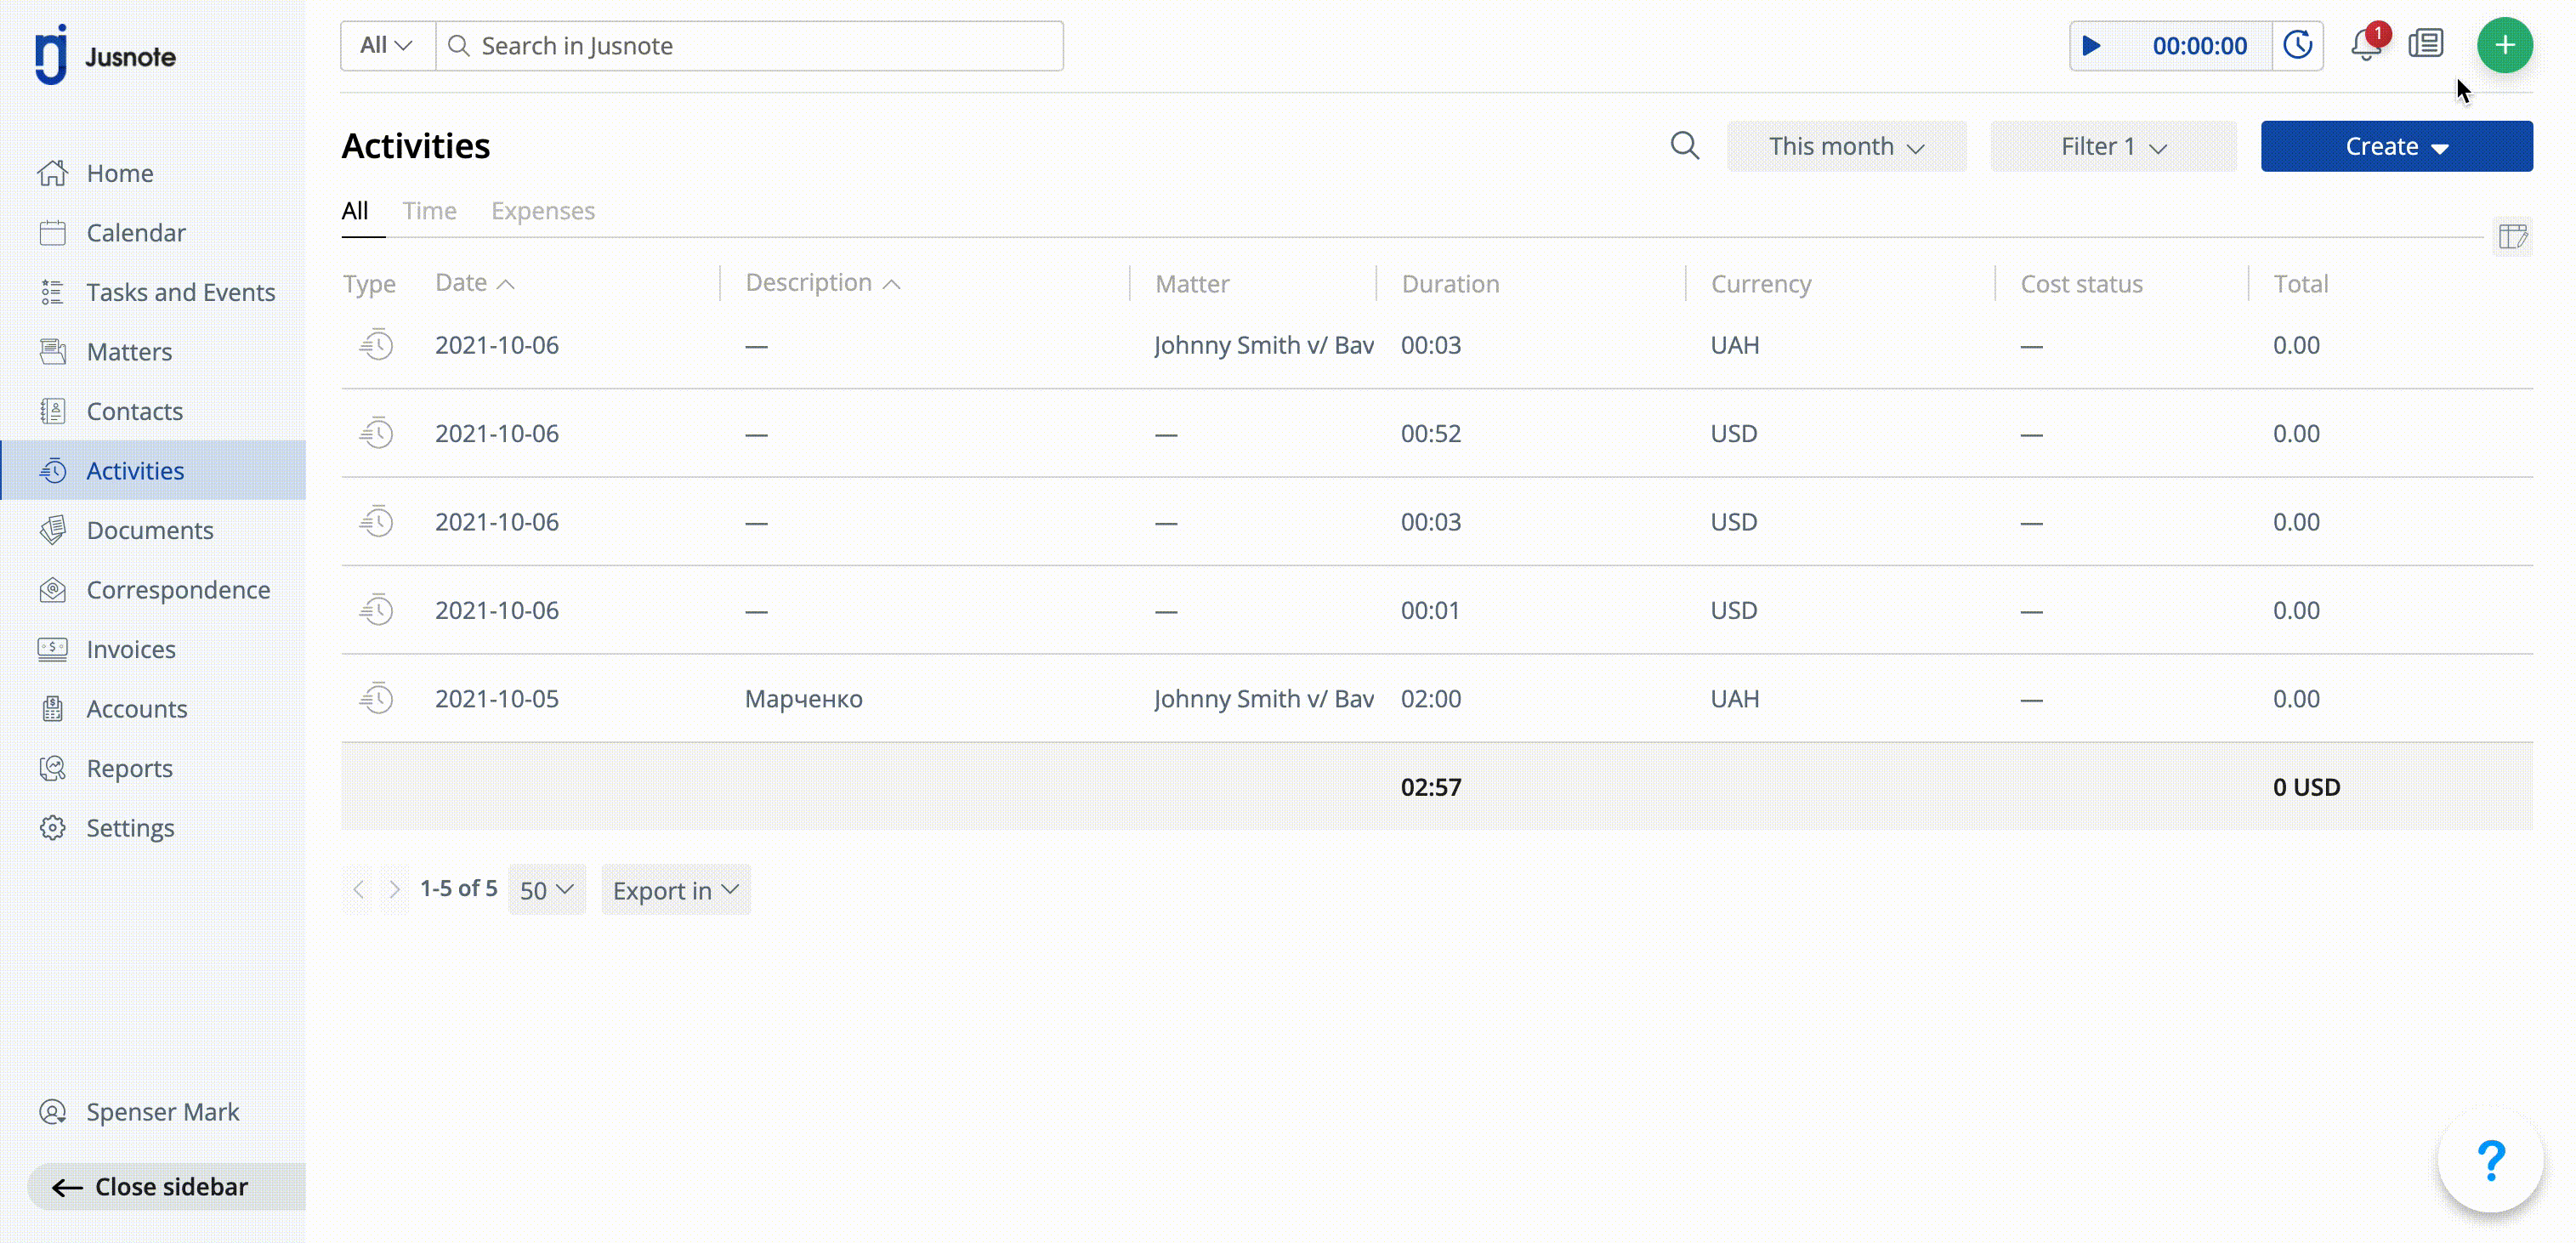Click the Currency column header
This screenshot has height=1243, width=2576.
[1761, 284]
